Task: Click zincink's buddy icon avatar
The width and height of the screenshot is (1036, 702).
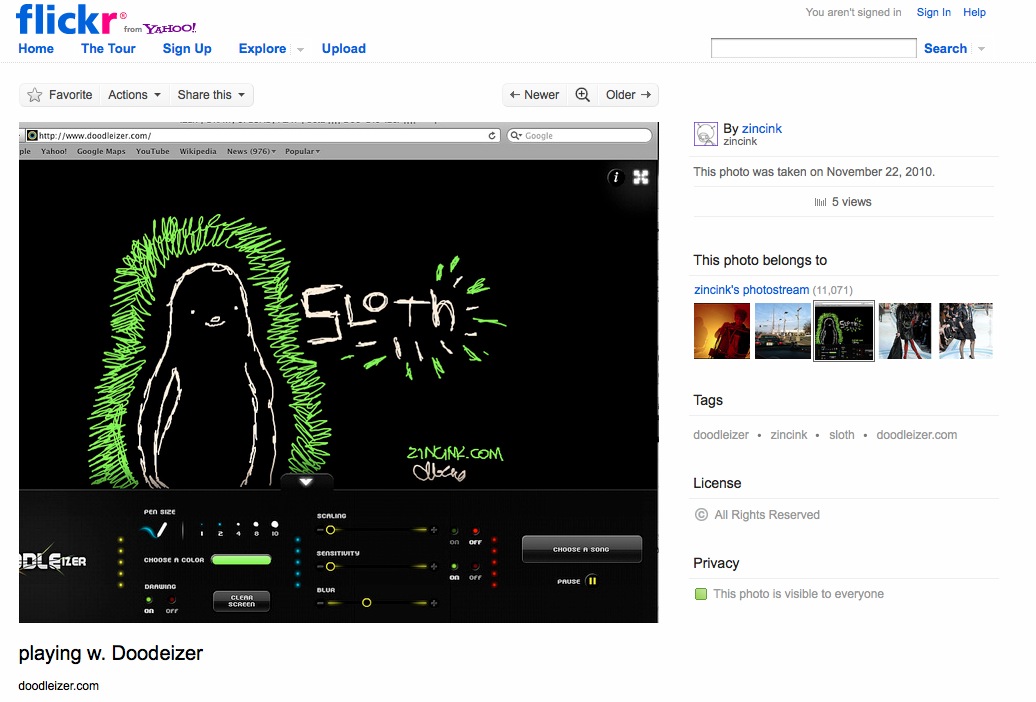Action: pyautogui.click(x=705, y=134)
